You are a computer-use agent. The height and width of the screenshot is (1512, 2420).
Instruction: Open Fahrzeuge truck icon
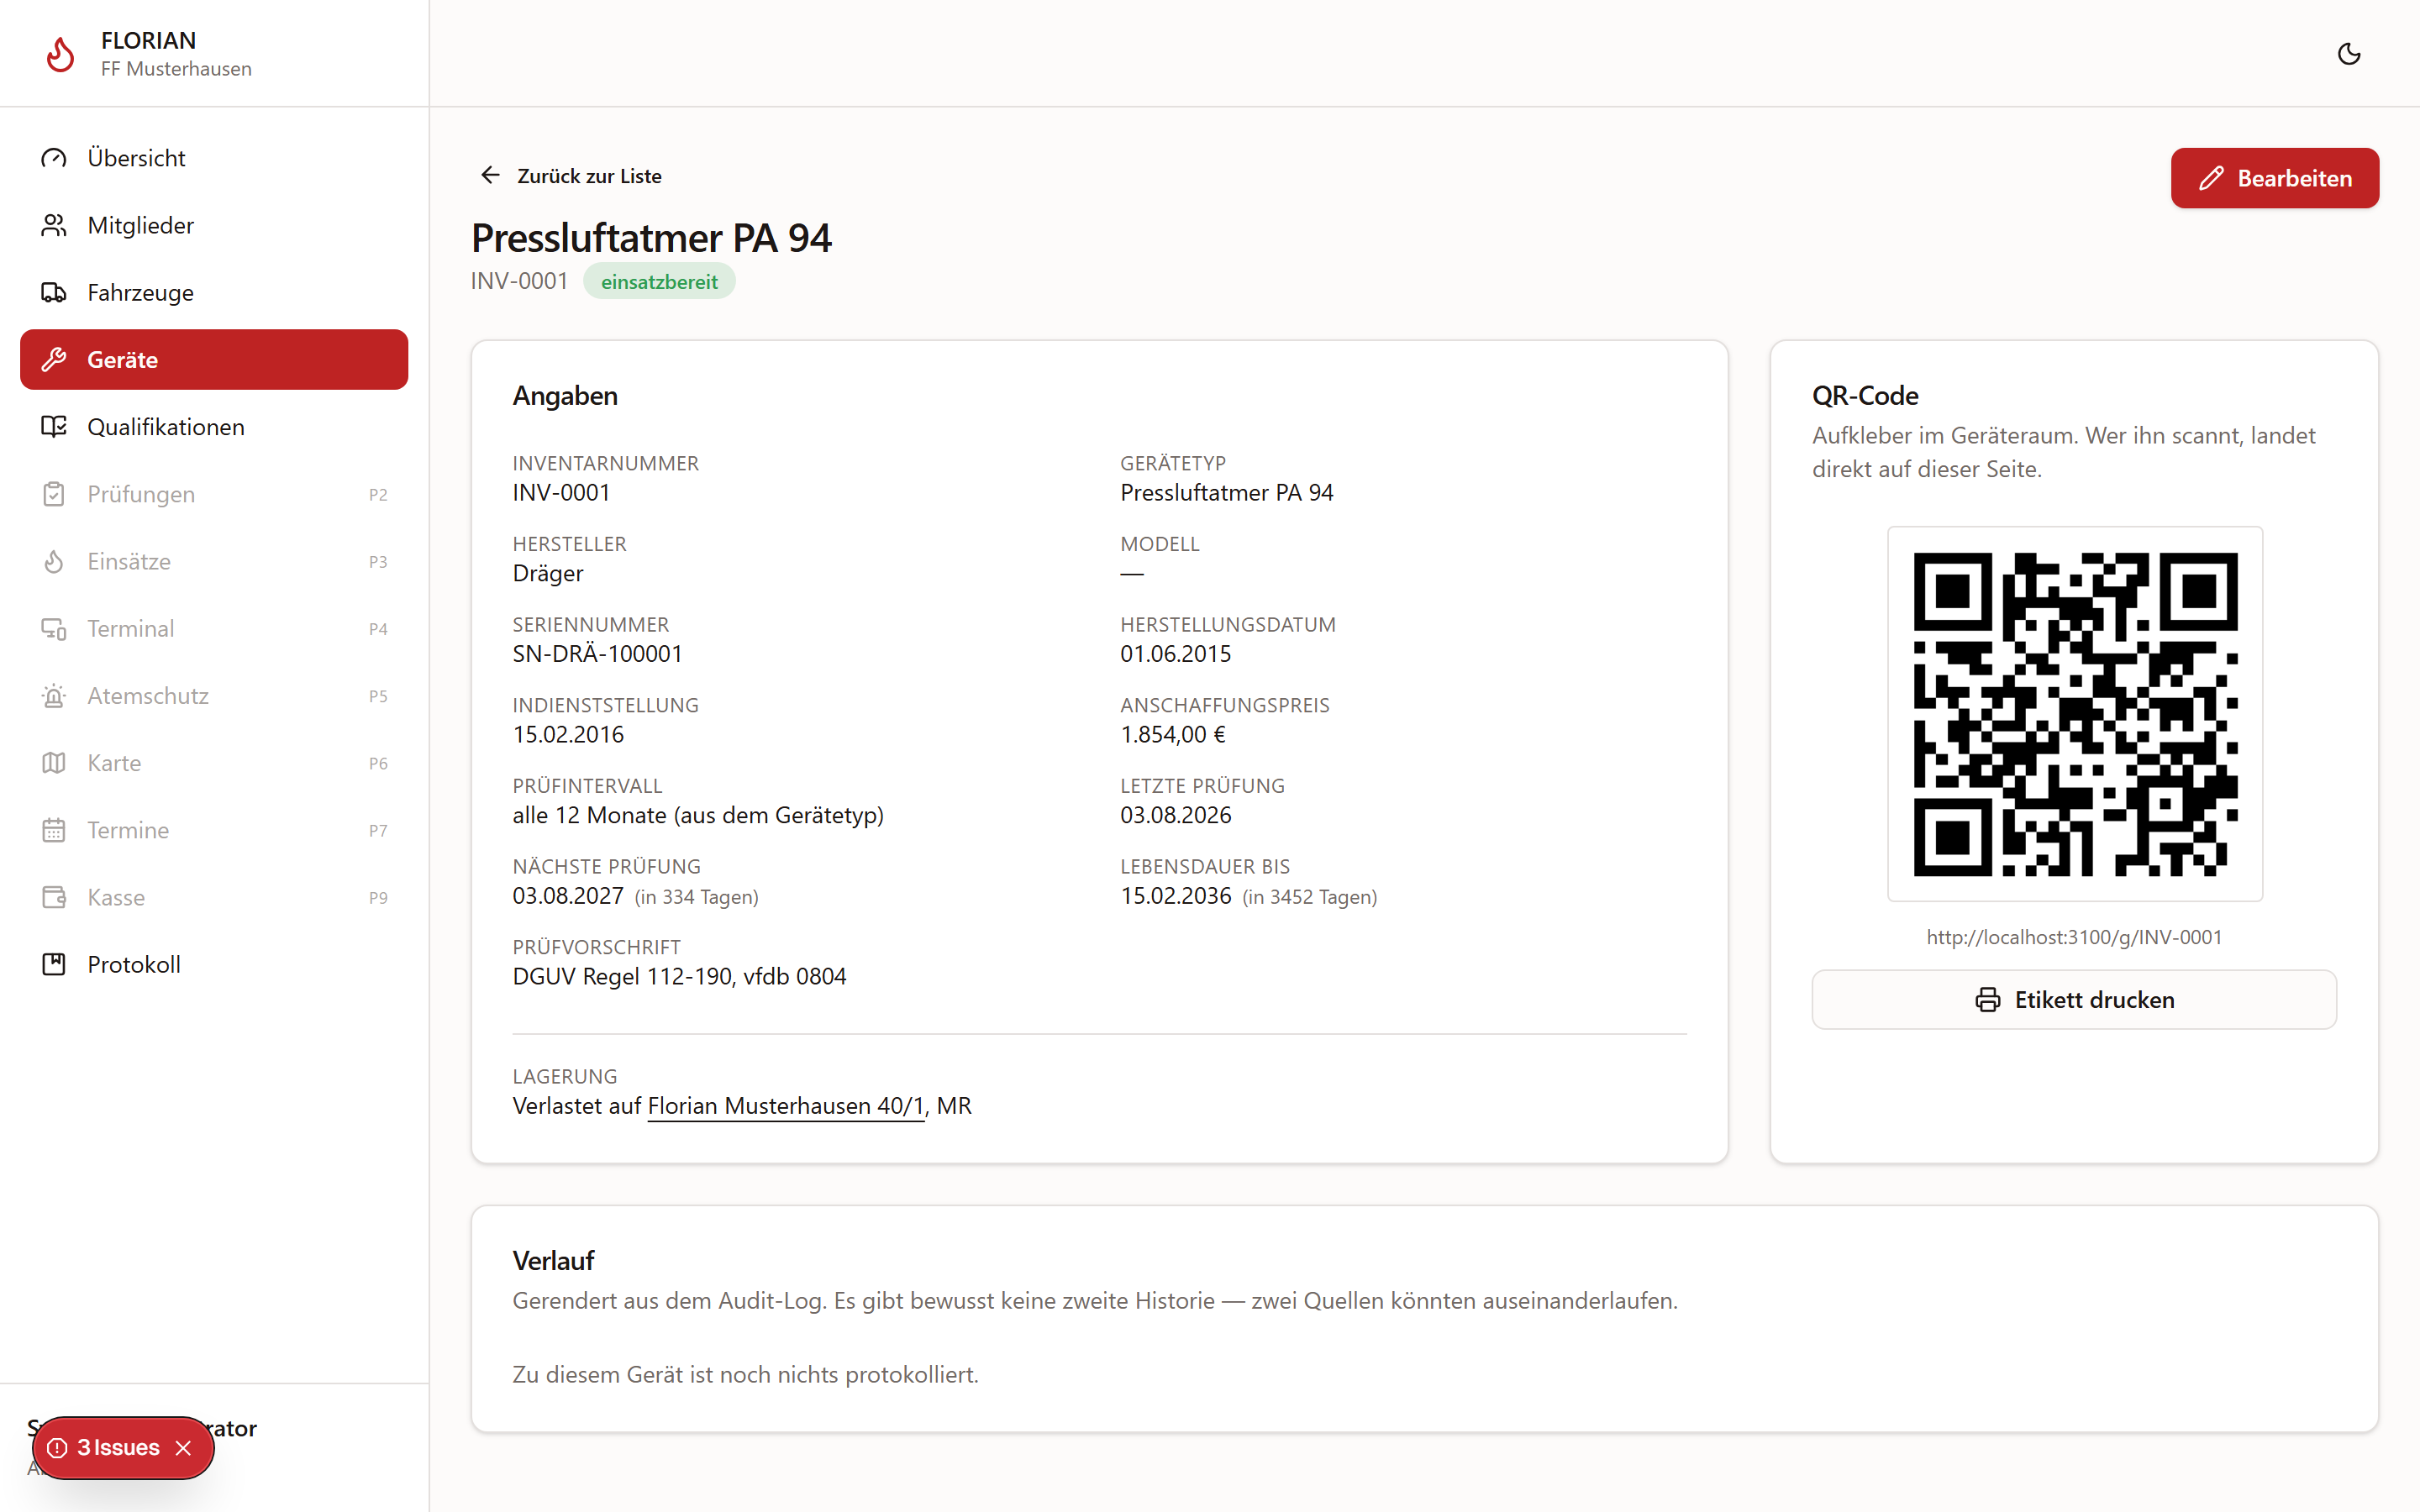[54, 292]
